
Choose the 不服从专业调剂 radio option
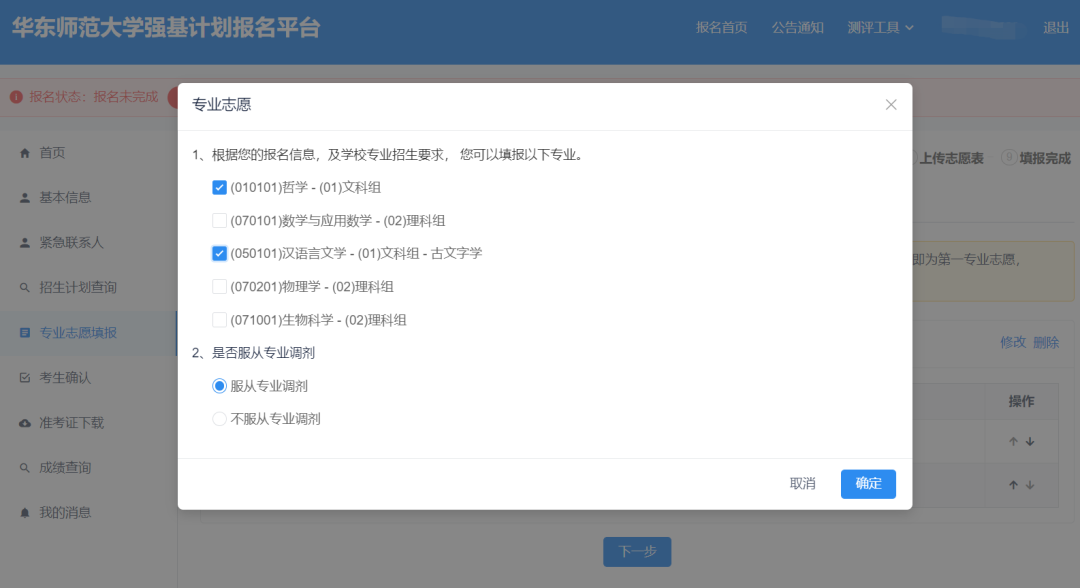220,419
